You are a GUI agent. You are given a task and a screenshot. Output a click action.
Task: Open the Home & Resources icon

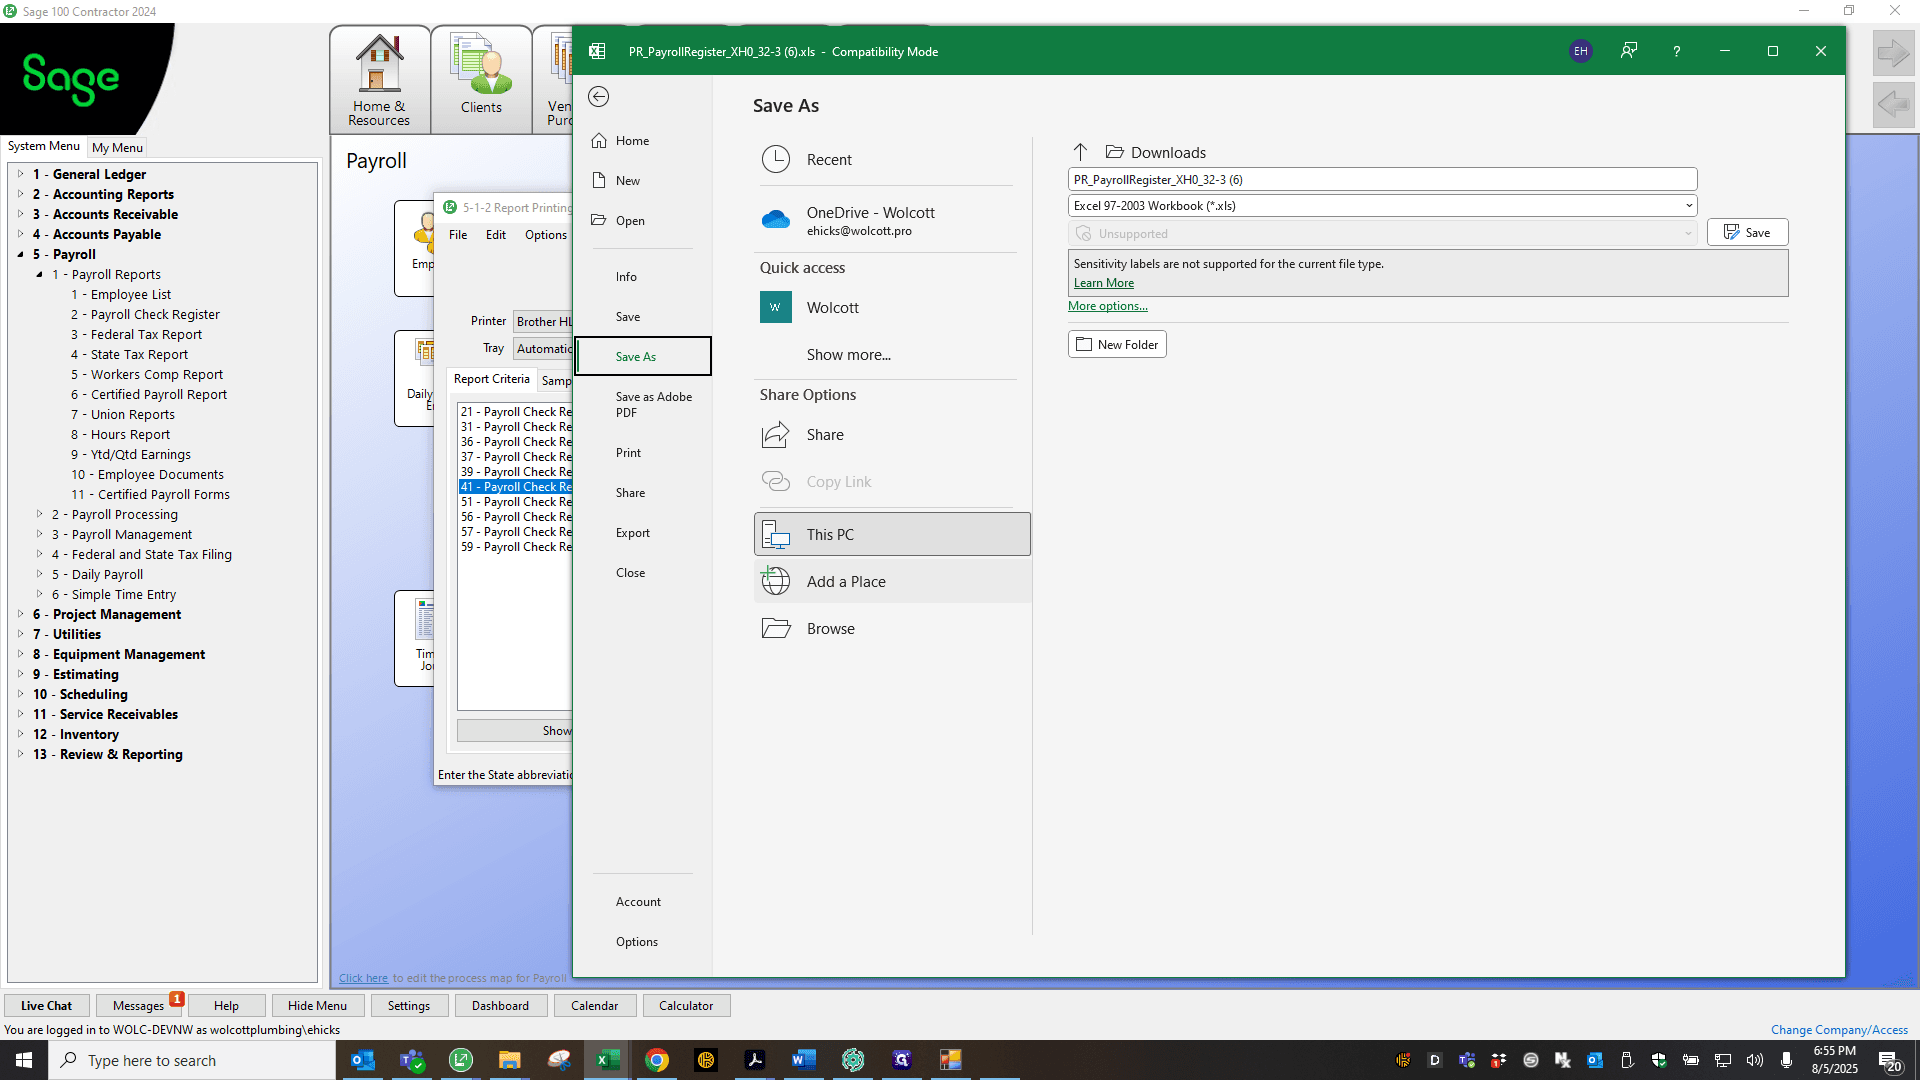(x=379, y=80)
